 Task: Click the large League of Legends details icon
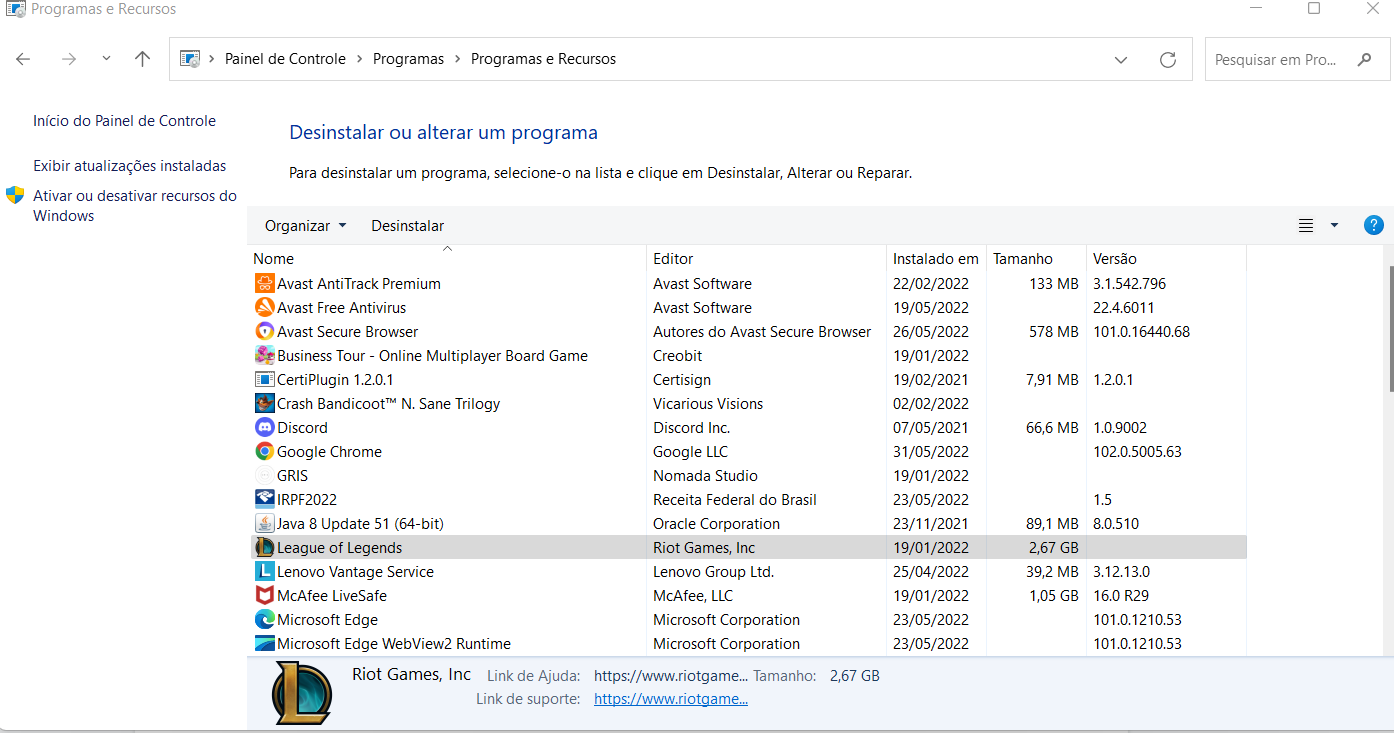pos(301,693)
